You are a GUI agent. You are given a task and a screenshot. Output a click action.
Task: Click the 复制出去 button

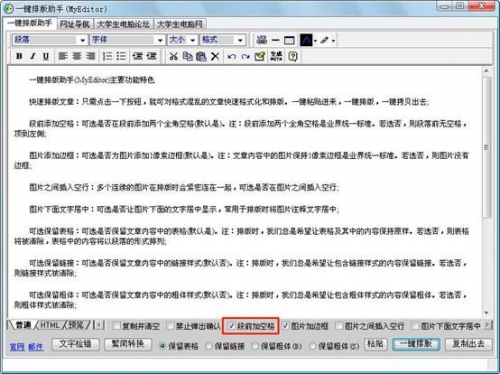pos(468,344)
